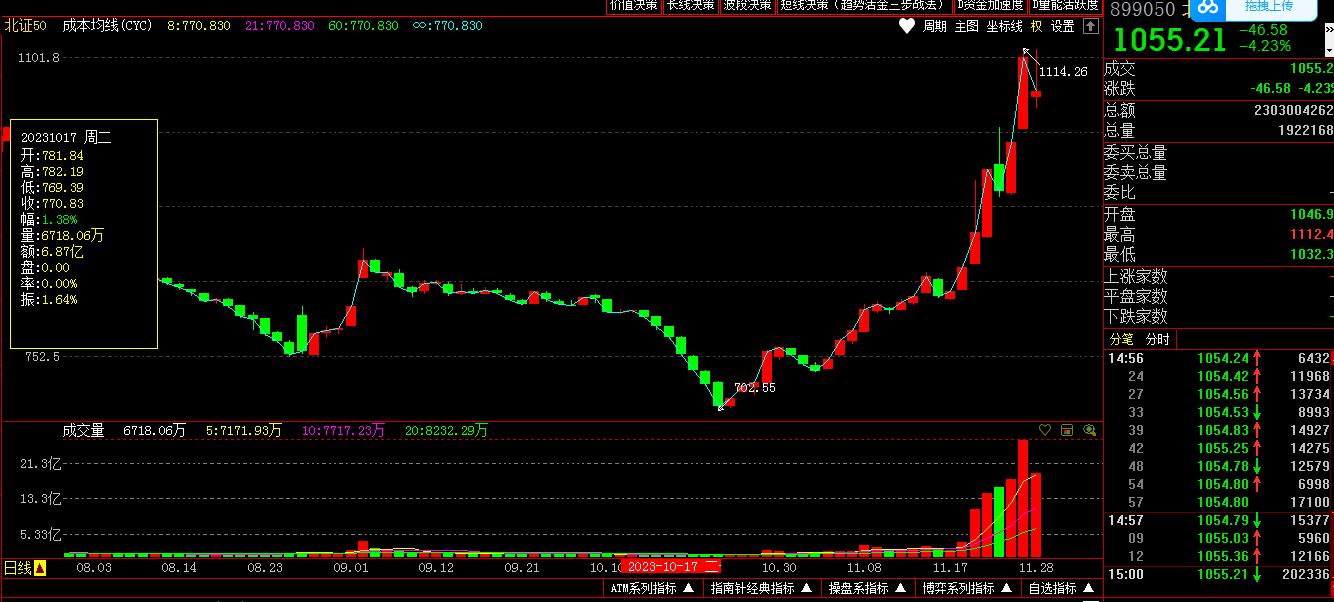1334x602 pixels.
Task: Click the 坐标线 button
Action: point(1004,27)
